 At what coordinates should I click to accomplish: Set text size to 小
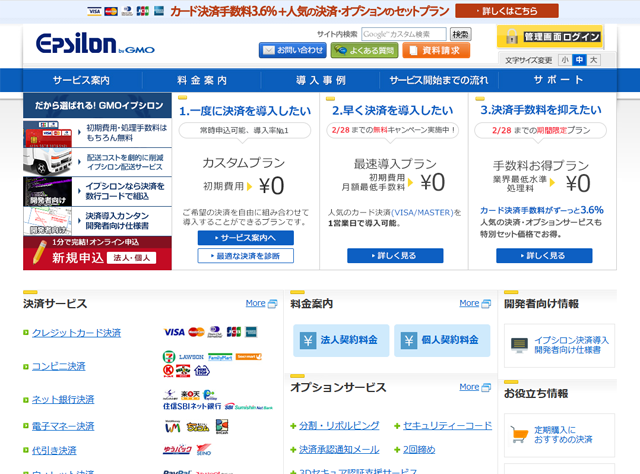[565, 60]
